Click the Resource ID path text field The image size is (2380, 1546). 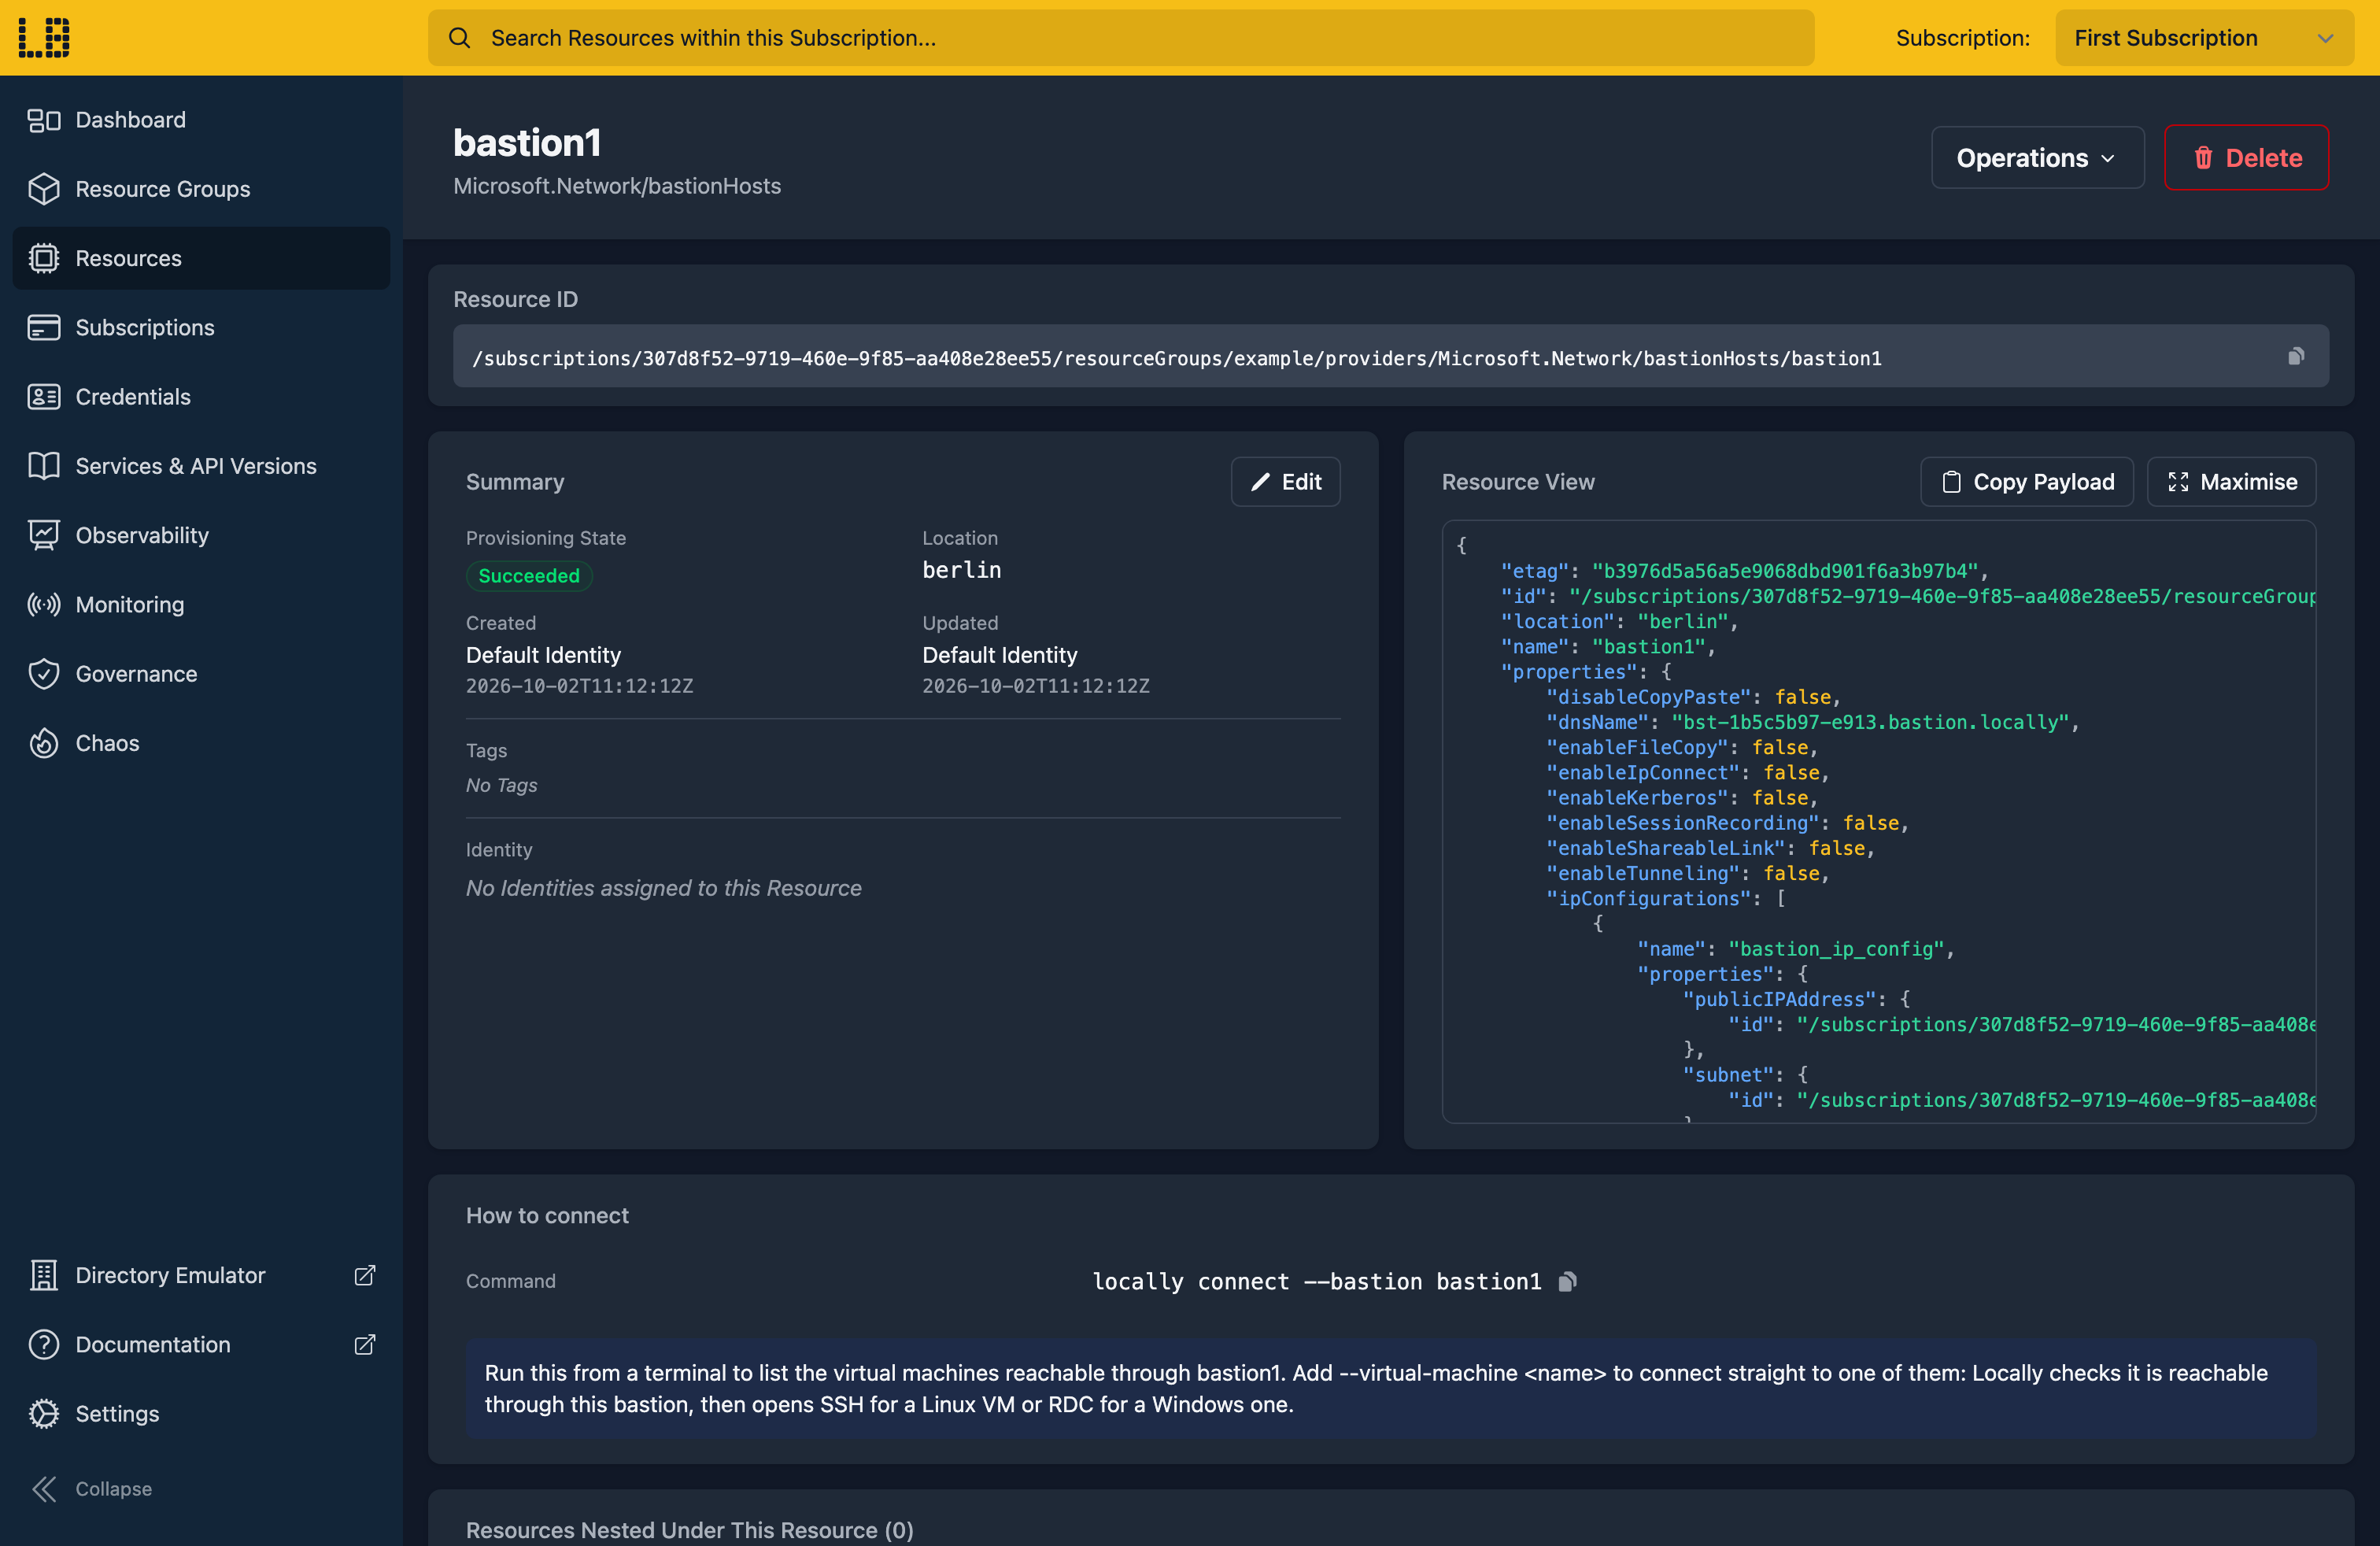point(1390,357)
